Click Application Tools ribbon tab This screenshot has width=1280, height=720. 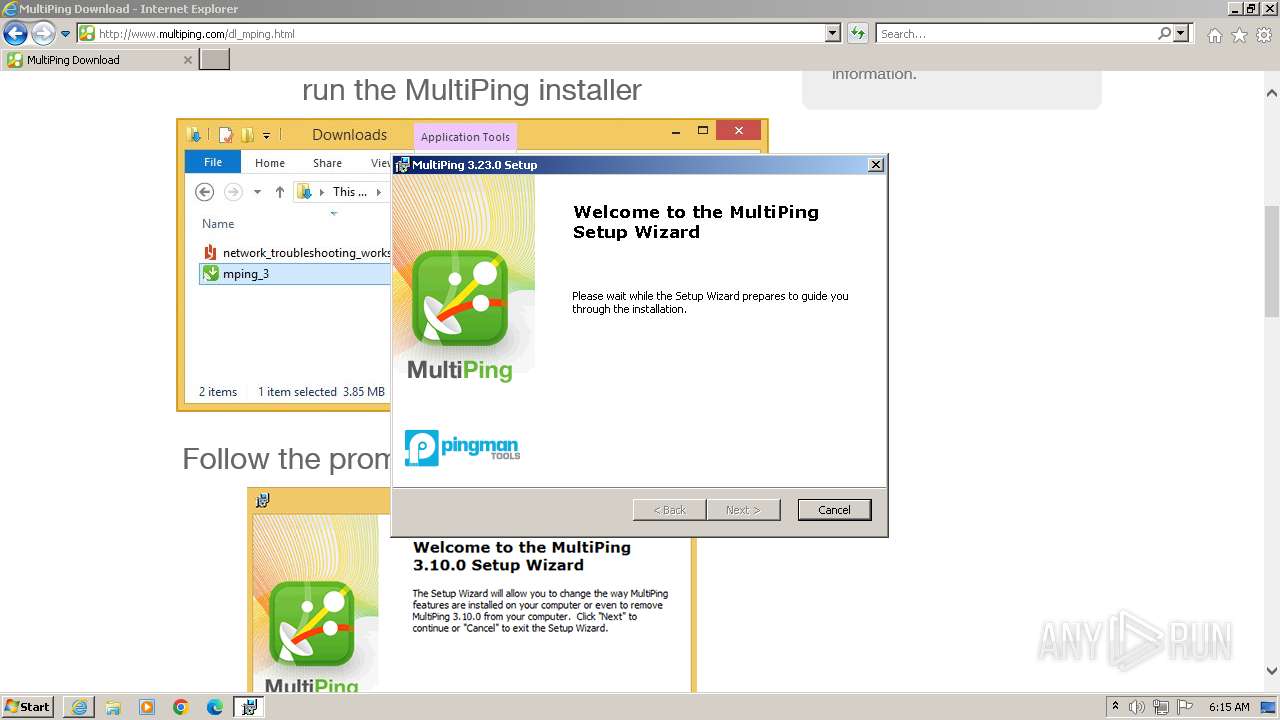465,137
